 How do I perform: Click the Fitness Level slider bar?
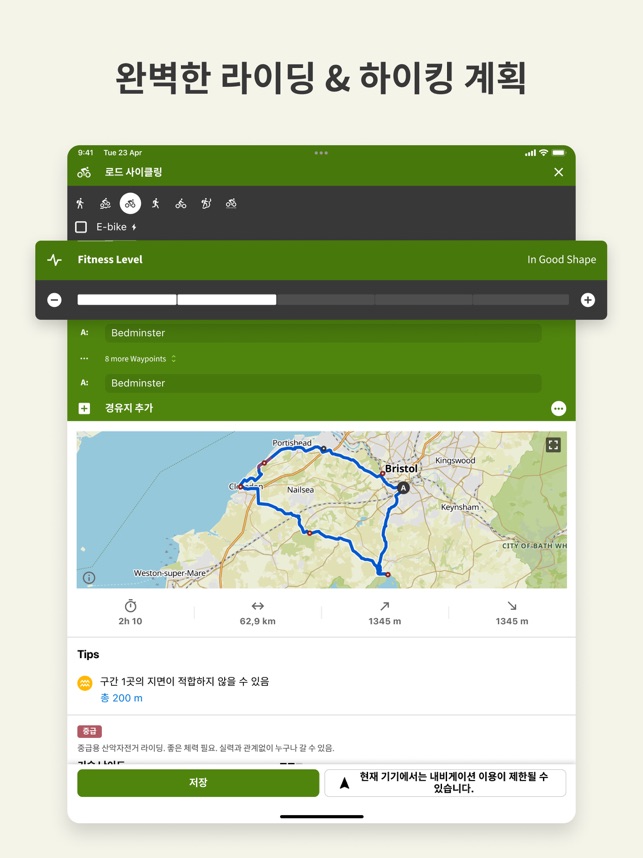coord(322,300)
